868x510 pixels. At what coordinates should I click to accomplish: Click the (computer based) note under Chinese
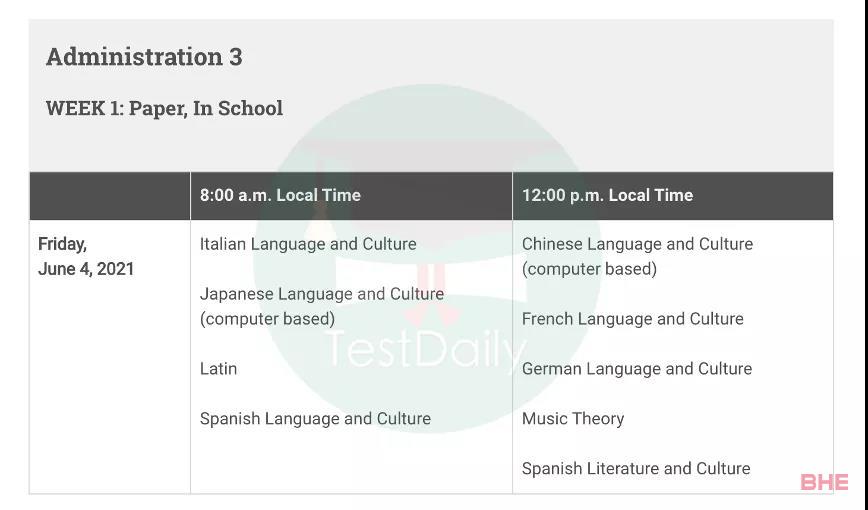point(590,270)
